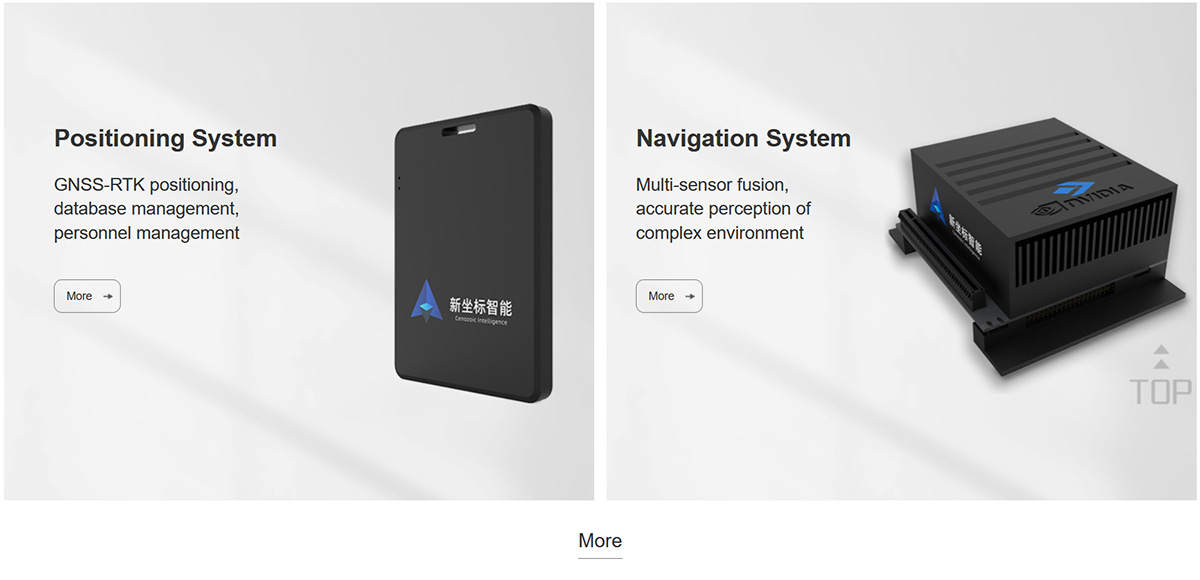1200x580 pixels.
Task: Click arrow icon in Navigation System More button
Action: [690, 296]
